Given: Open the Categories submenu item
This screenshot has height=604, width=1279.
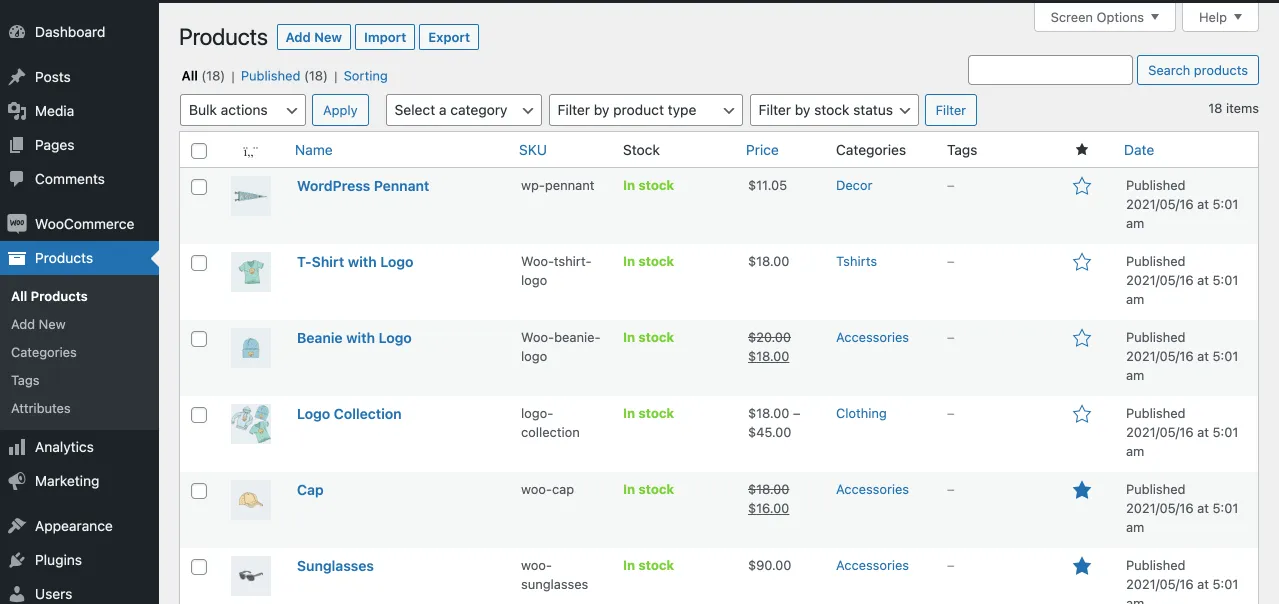Looking at the screenshot, I should pyautogui.click(x=44, y=352).
